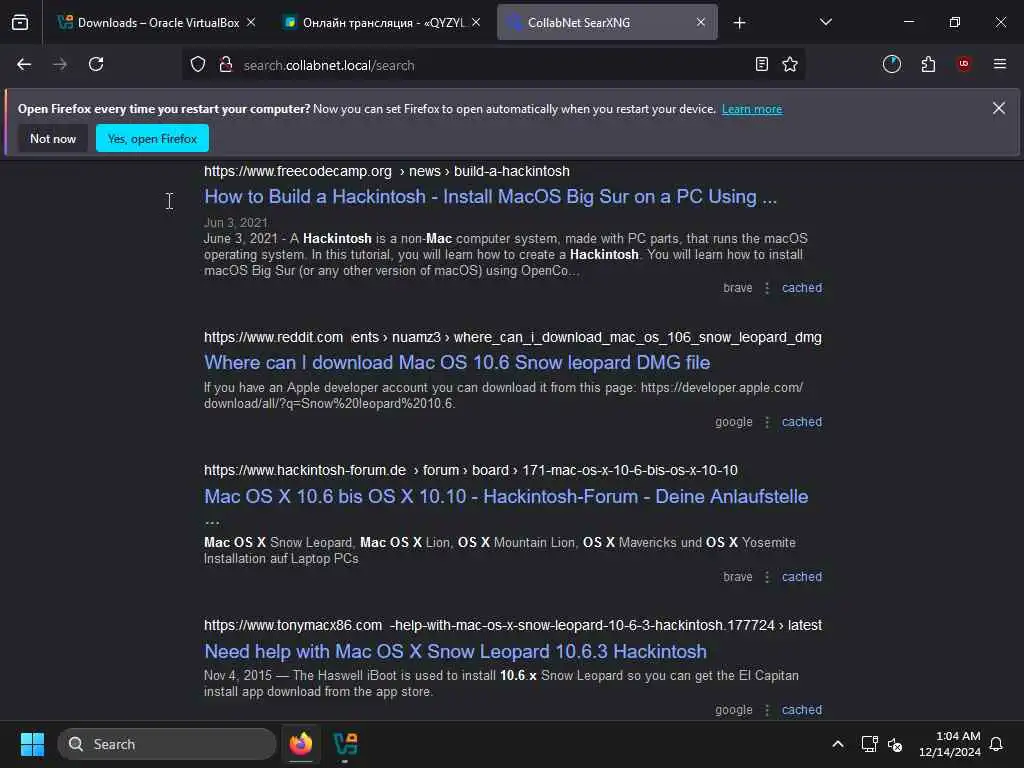Click the forward navigation arrow
The image size is (1024, 768).
click(60, 64)
